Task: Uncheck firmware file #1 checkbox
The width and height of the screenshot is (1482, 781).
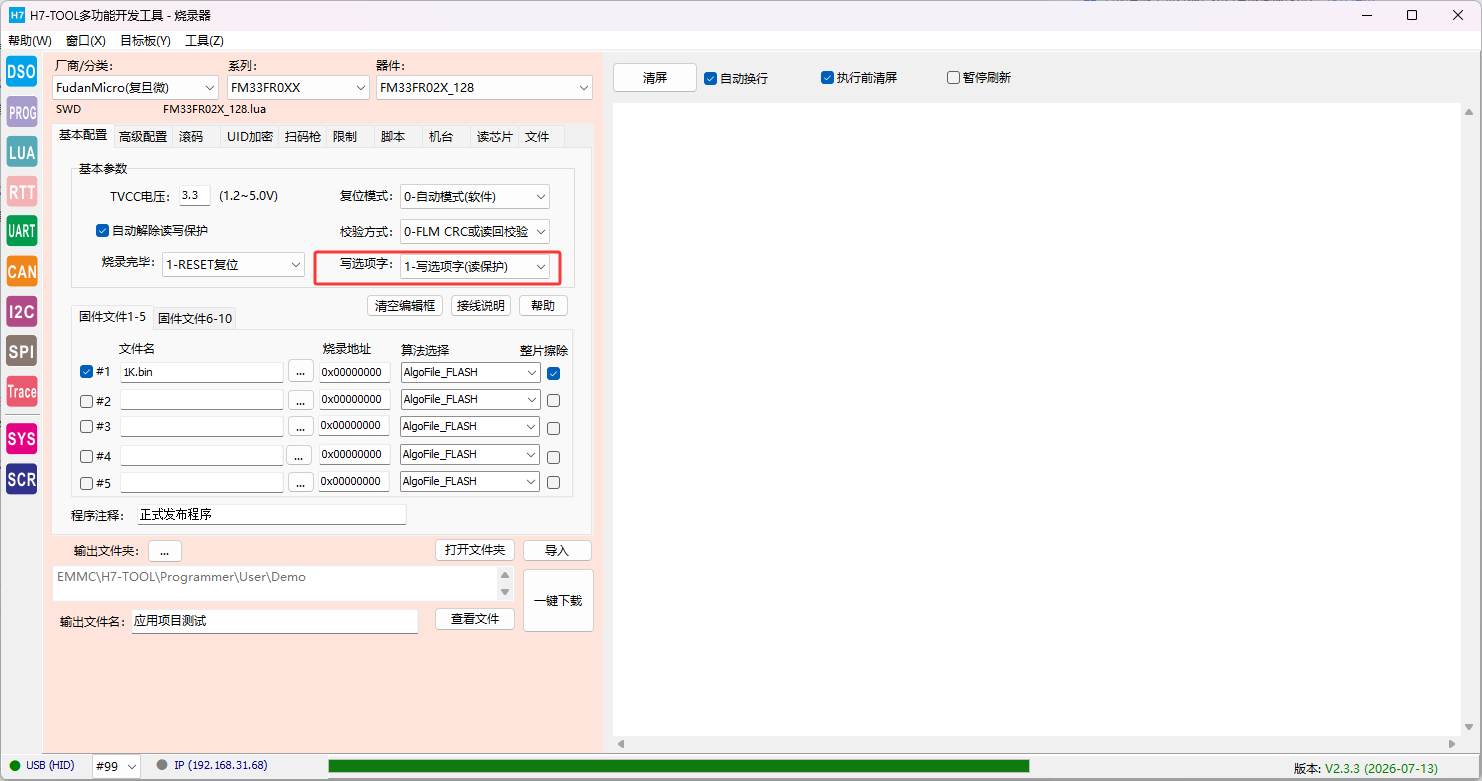Action: click(x=86, y=372)
